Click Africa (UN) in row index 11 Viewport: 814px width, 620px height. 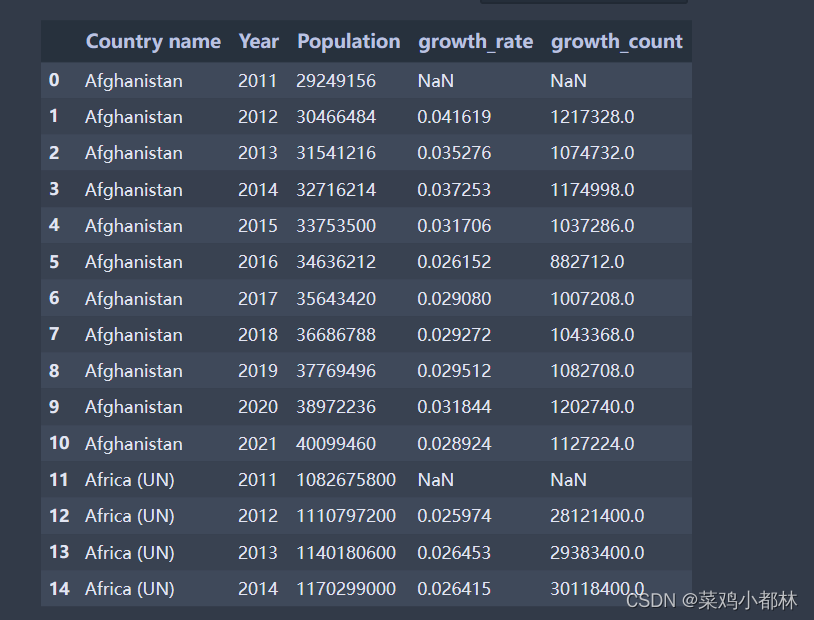pos(130,480)
